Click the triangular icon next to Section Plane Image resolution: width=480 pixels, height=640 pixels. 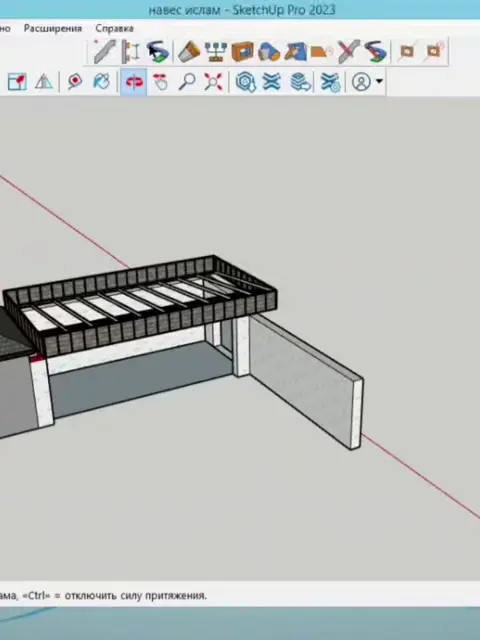click(44, 82)
